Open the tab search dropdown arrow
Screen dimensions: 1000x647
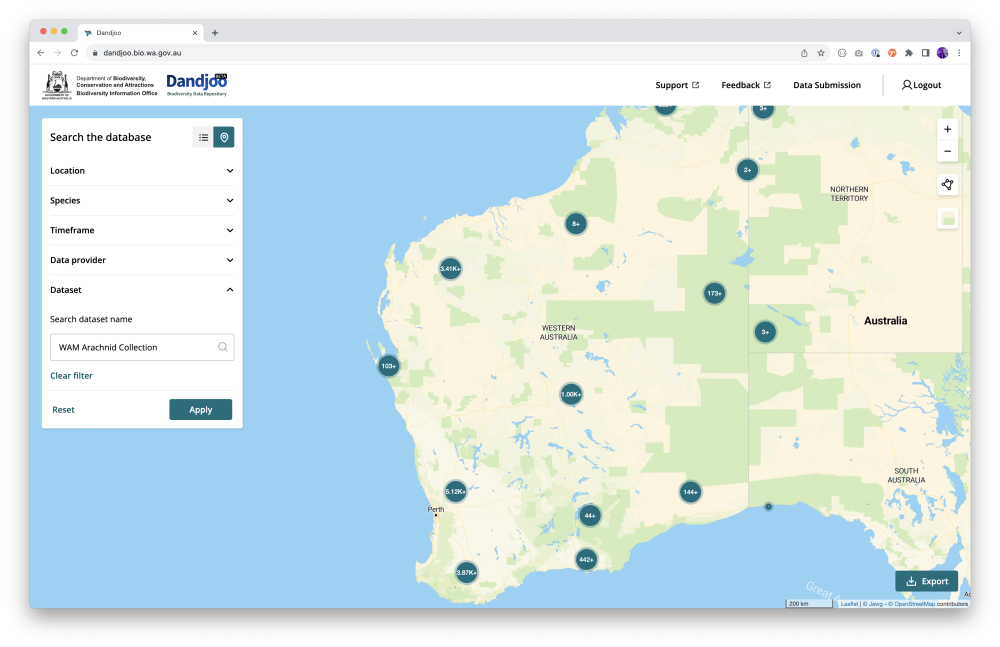click(959, 33)
